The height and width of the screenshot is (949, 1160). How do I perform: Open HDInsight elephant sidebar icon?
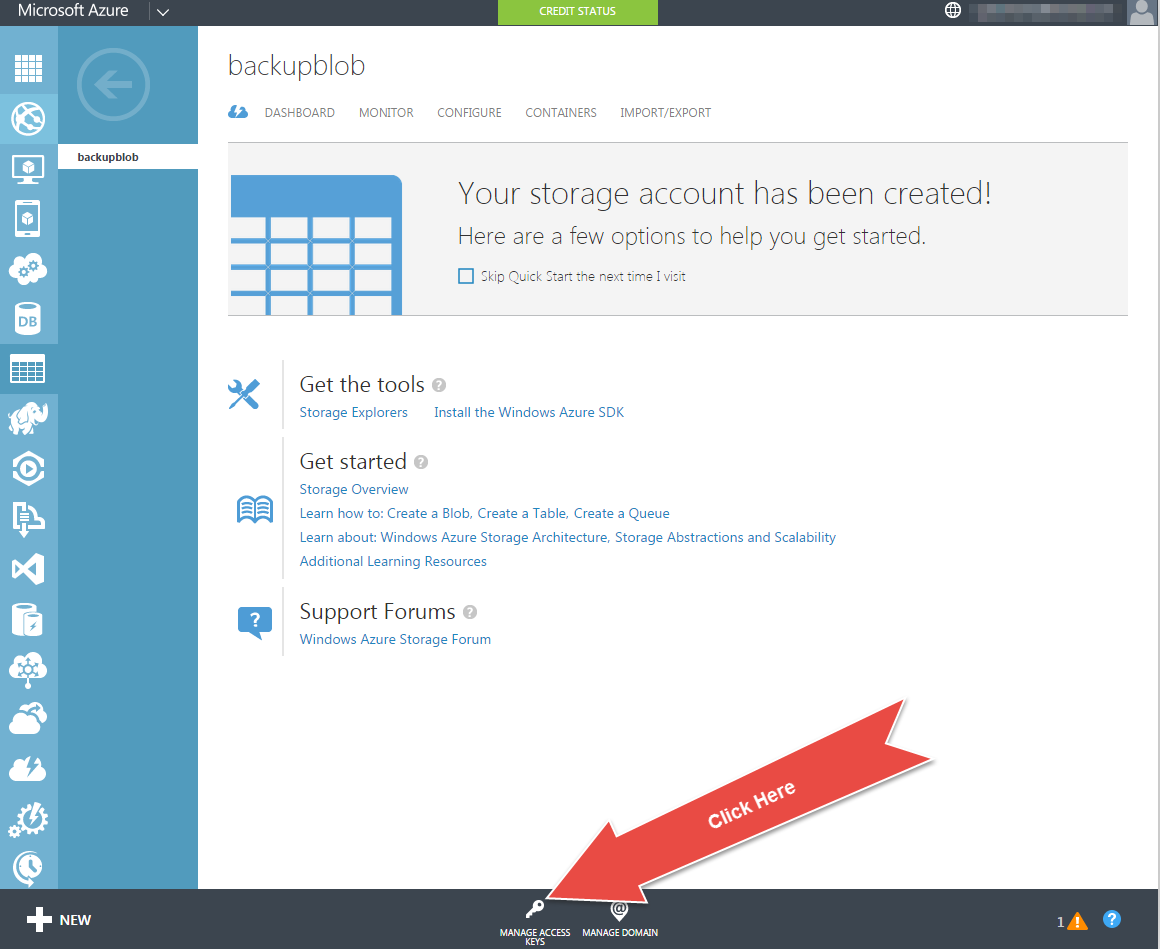pos(28,419)
